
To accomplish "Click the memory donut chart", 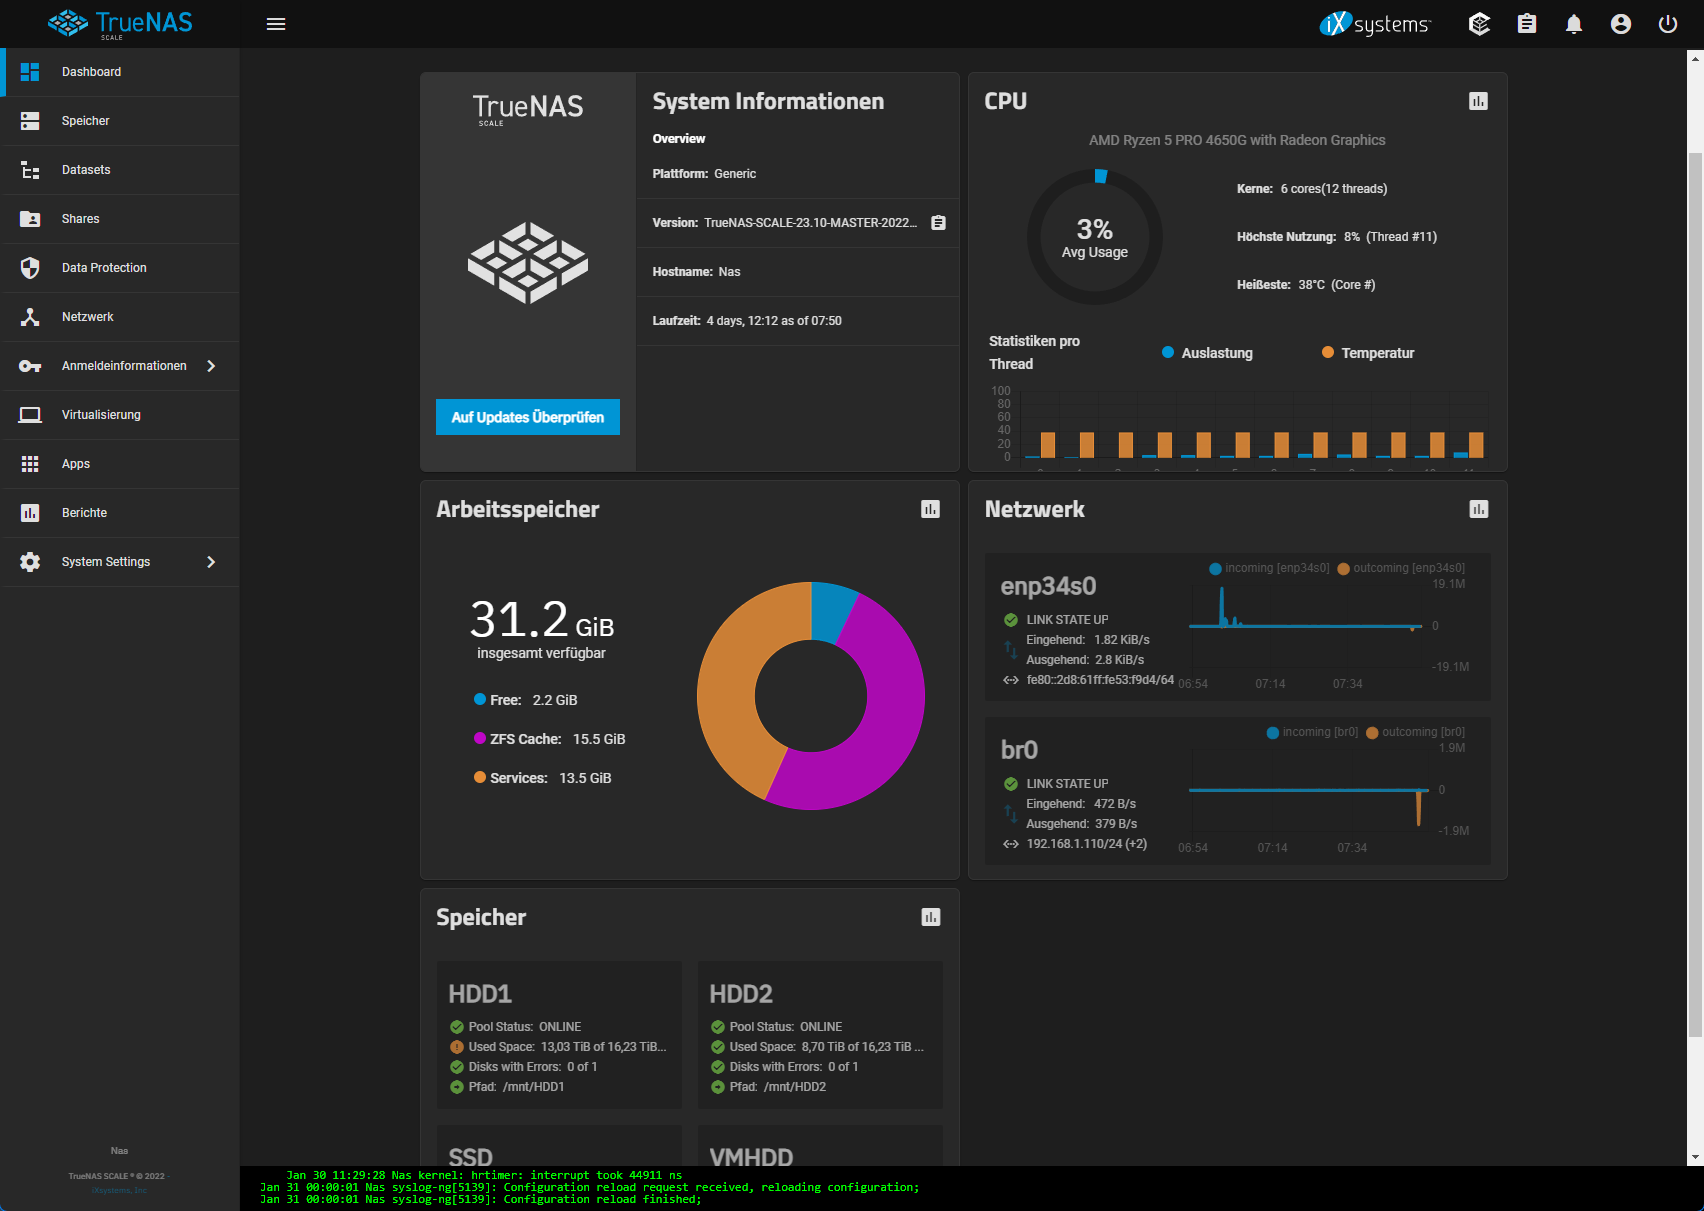I will pos(811,696).
